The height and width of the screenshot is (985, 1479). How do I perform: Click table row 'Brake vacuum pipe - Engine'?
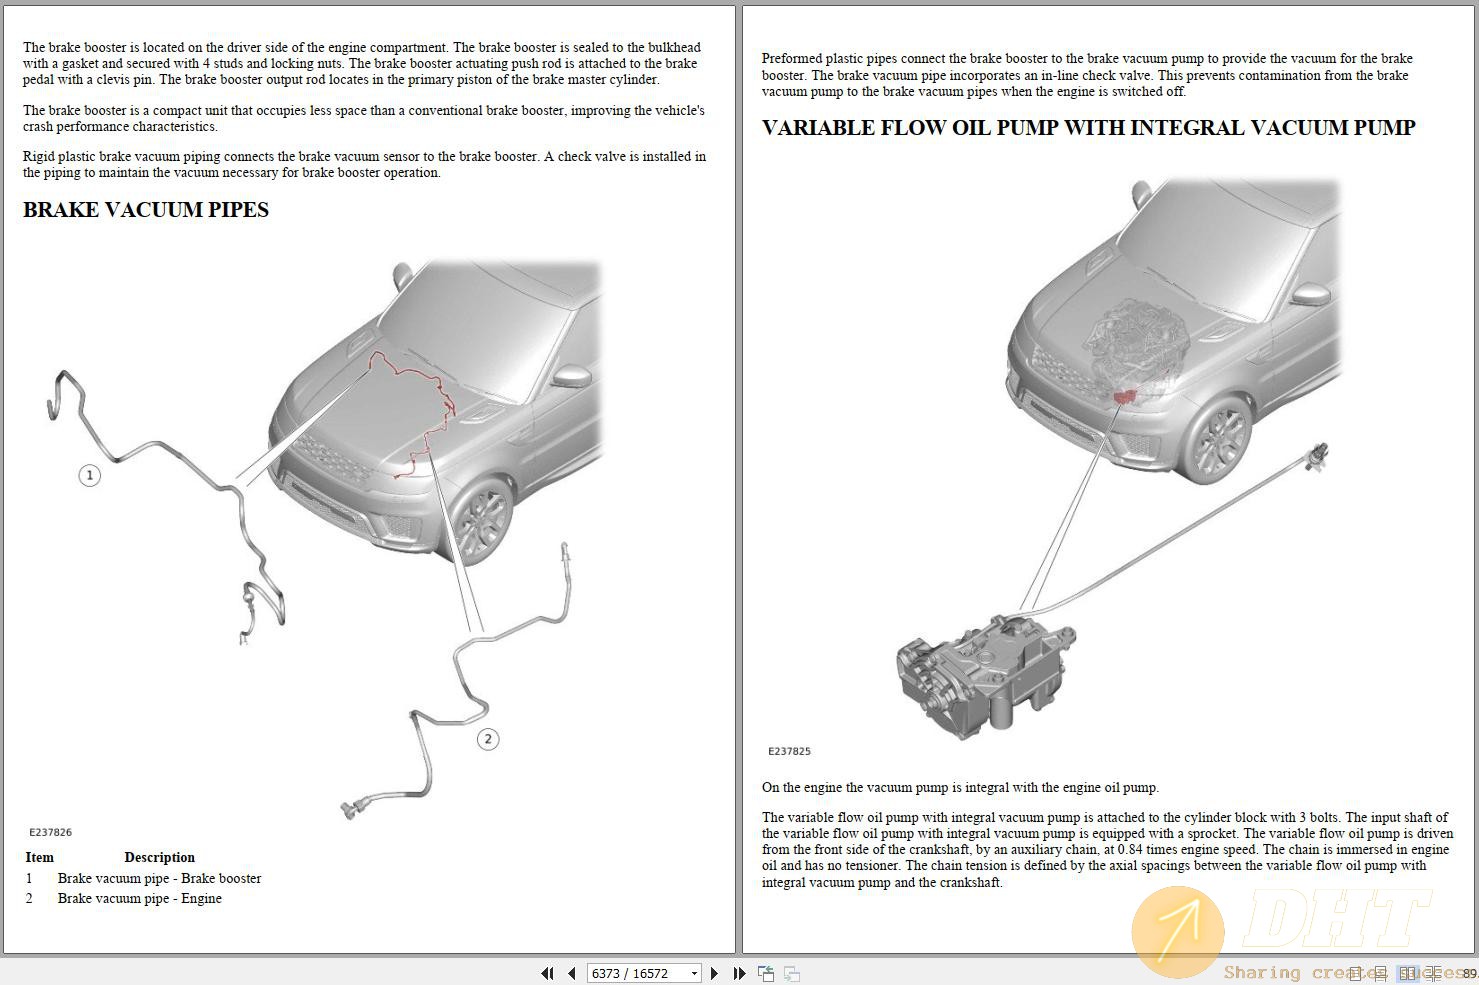pyautogui.click(x=123, y=898)
